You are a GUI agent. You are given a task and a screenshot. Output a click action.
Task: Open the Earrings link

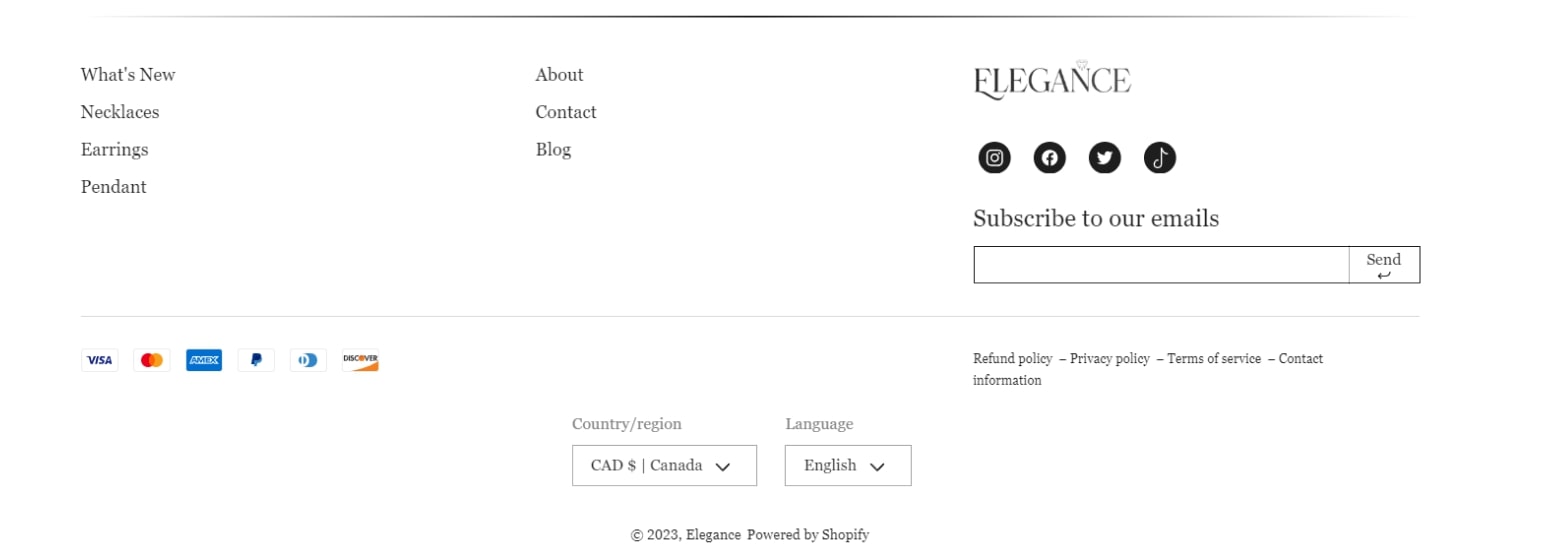(x=114, y=150)
